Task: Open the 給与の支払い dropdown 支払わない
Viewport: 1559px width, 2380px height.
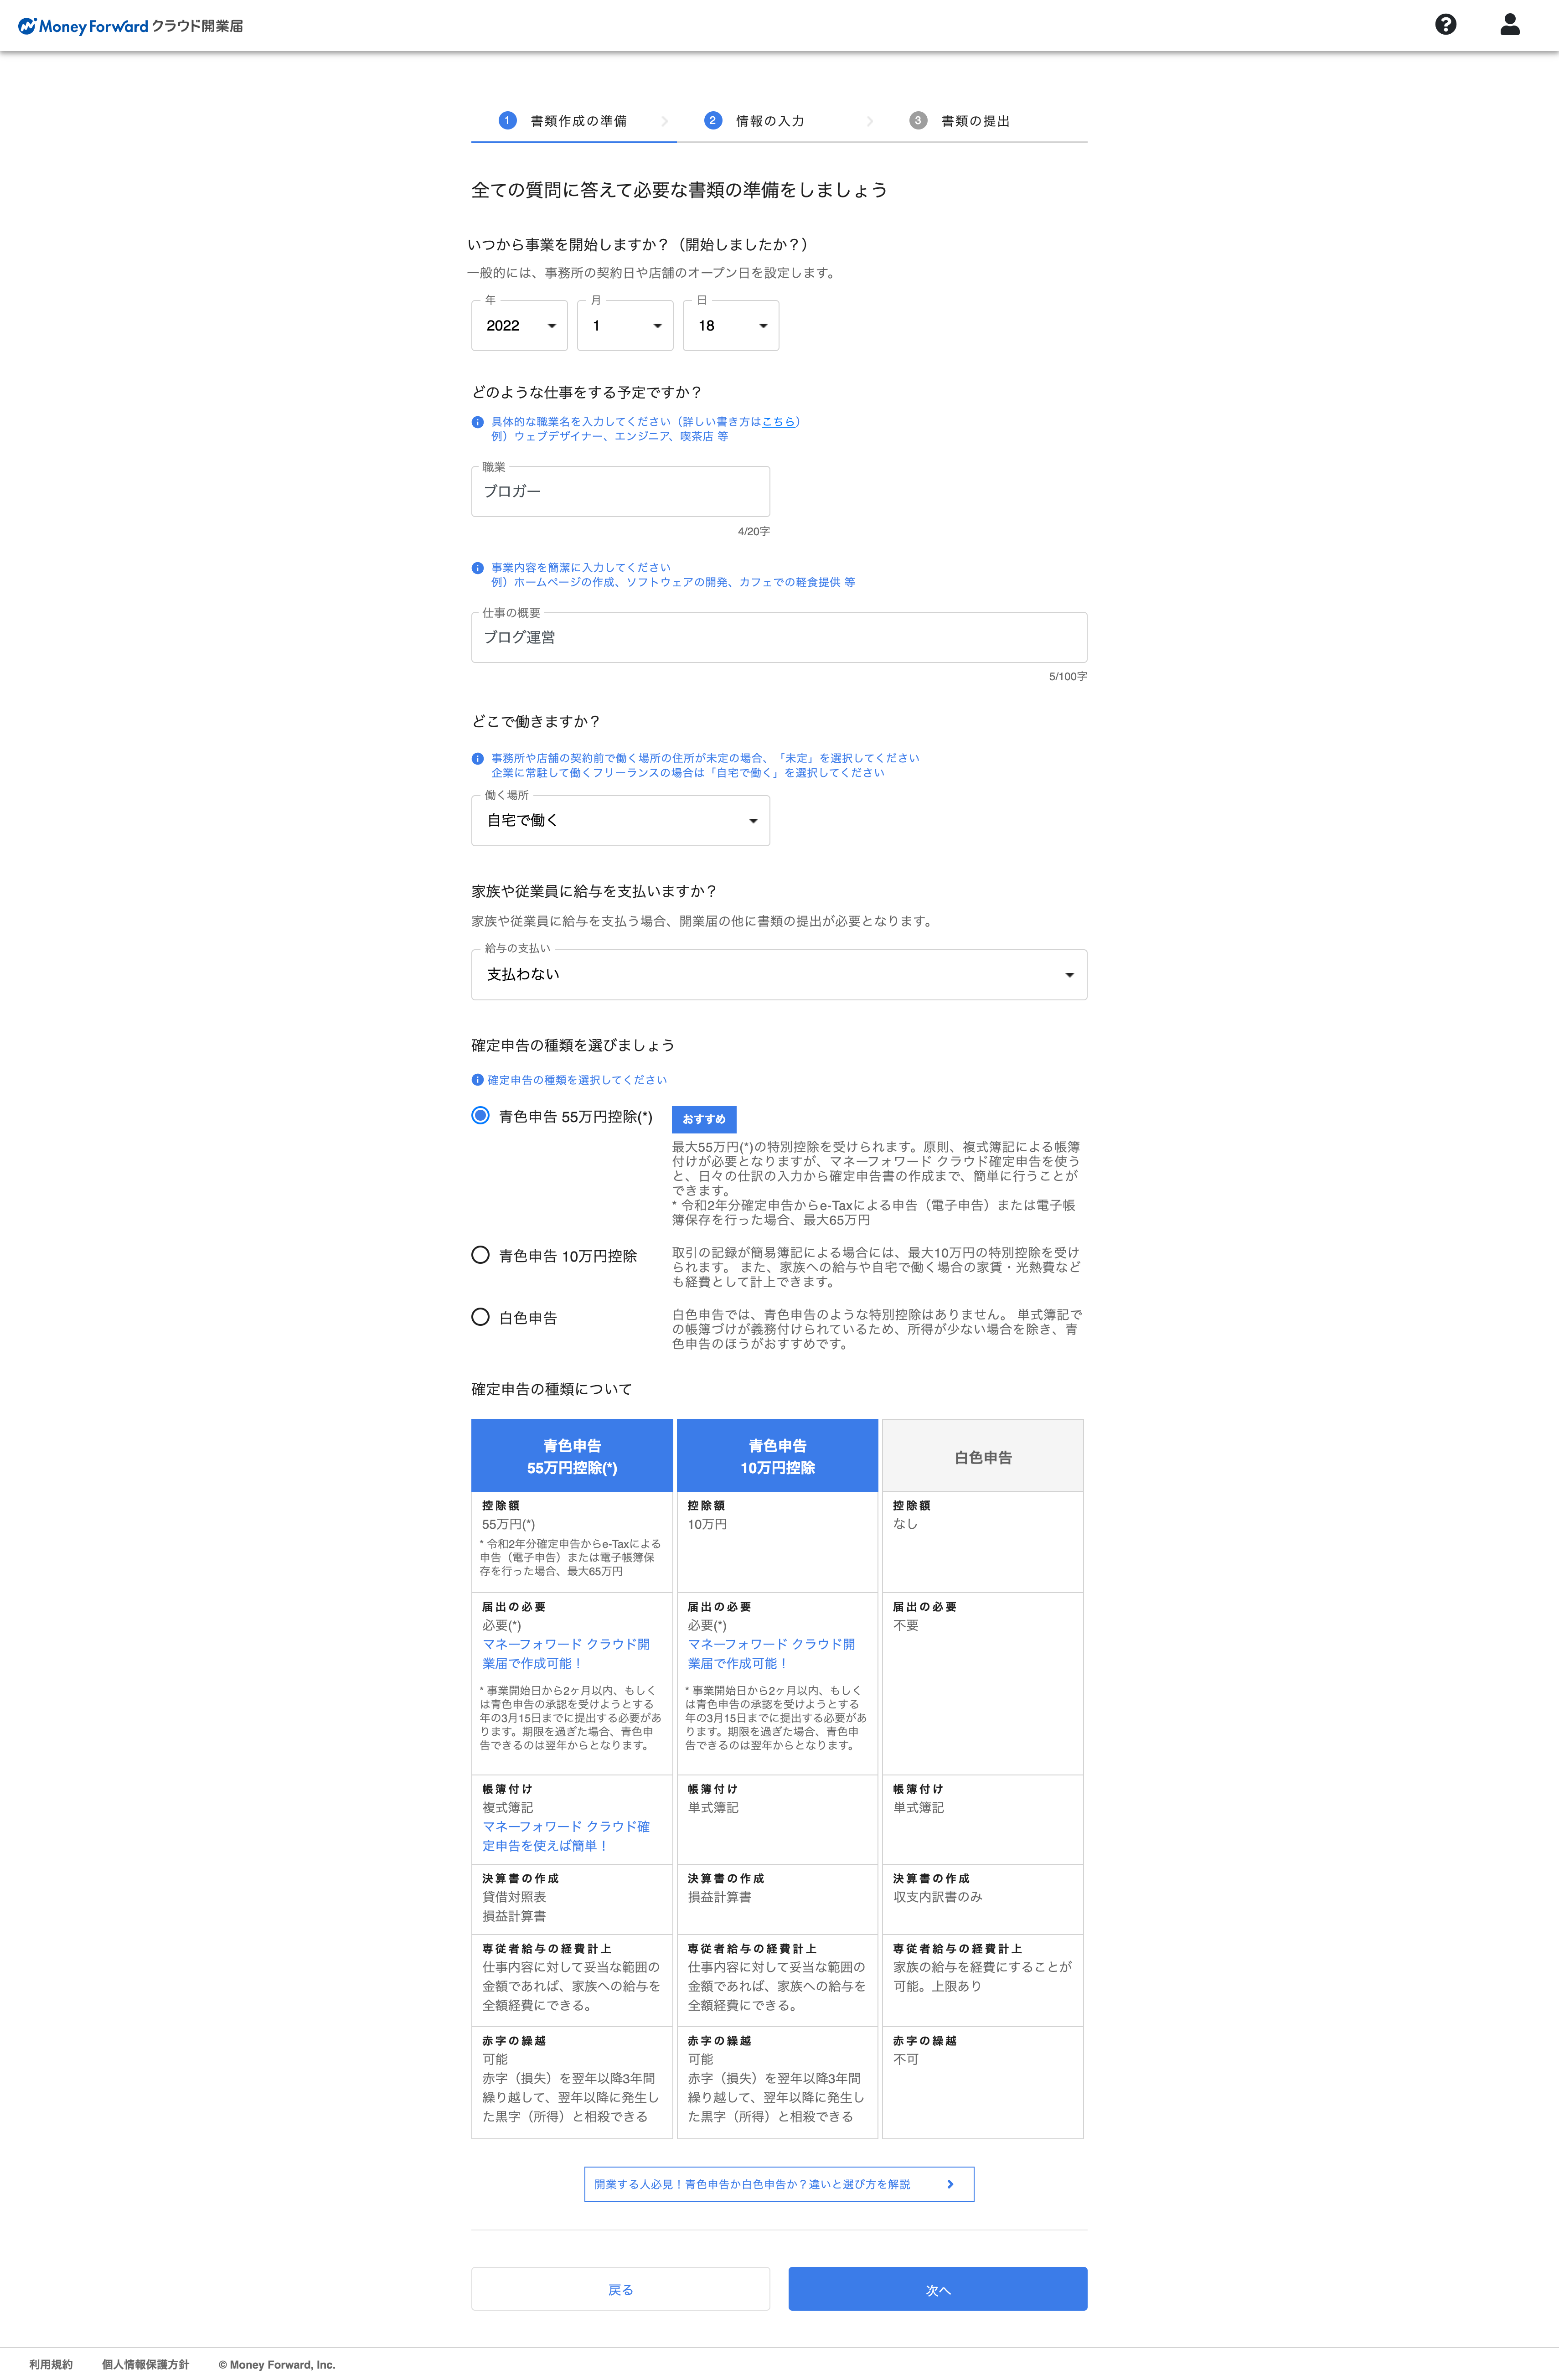Action: [x=779, y=975]
